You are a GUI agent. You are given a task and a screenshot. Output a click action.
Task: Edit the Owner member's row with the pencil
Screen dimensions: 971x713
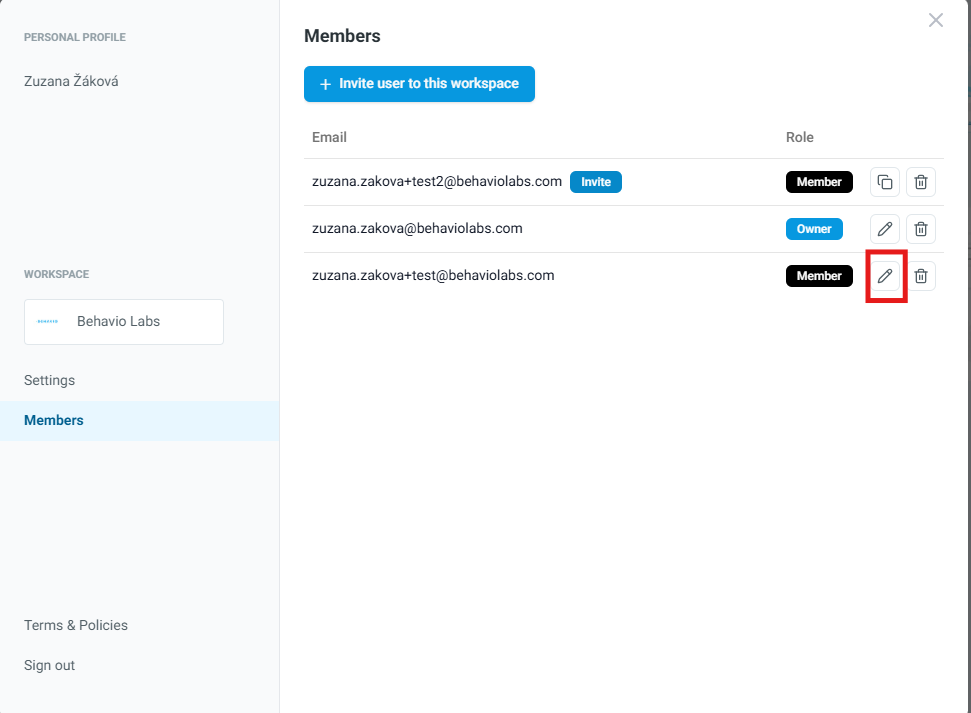click(x=885, y=229)
